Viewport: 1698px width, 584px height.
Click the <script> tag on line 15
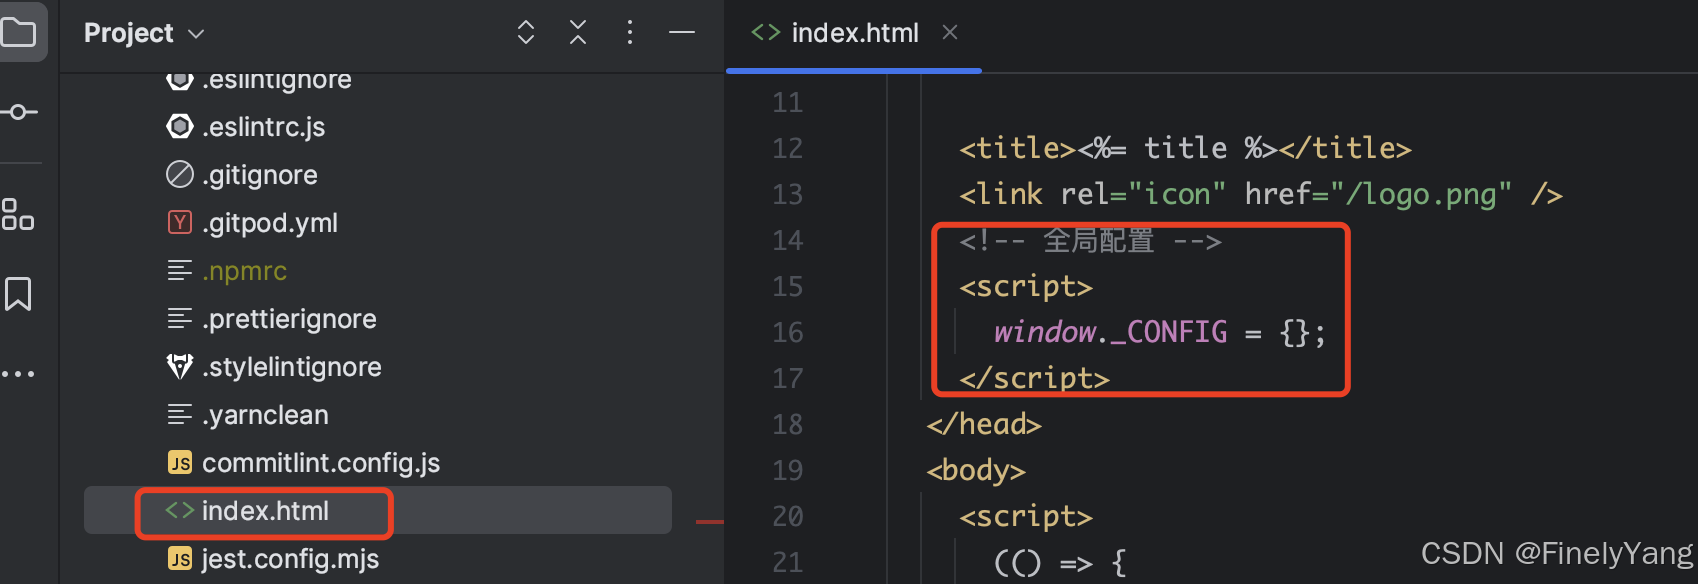pyautogui.click(x=1026, y=286)
